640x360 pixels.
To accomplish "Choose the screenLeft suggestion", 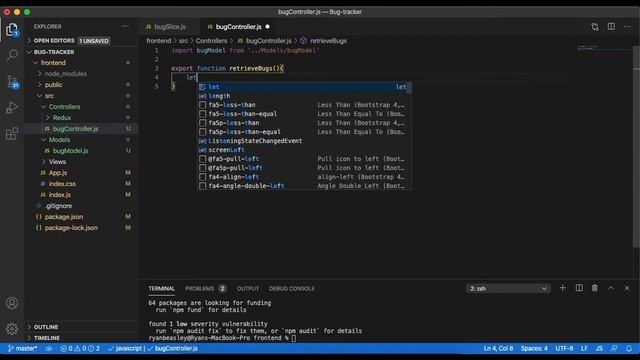I will pyautogui.click(x=304, y=150).
